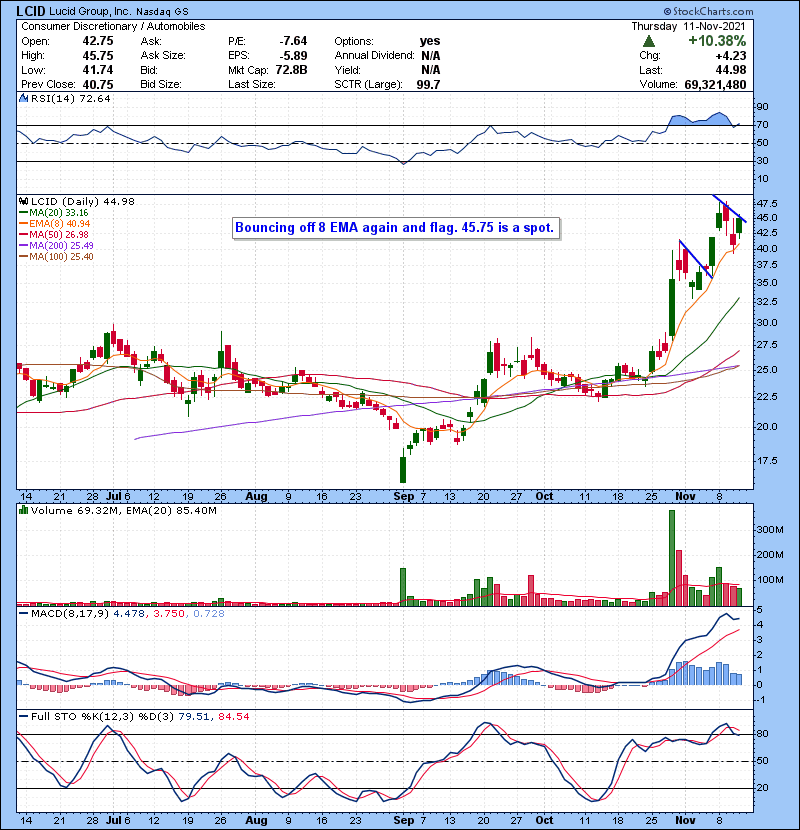Click the 200M volume axis label
The image size is (800, 830).
tap(770, 555)
